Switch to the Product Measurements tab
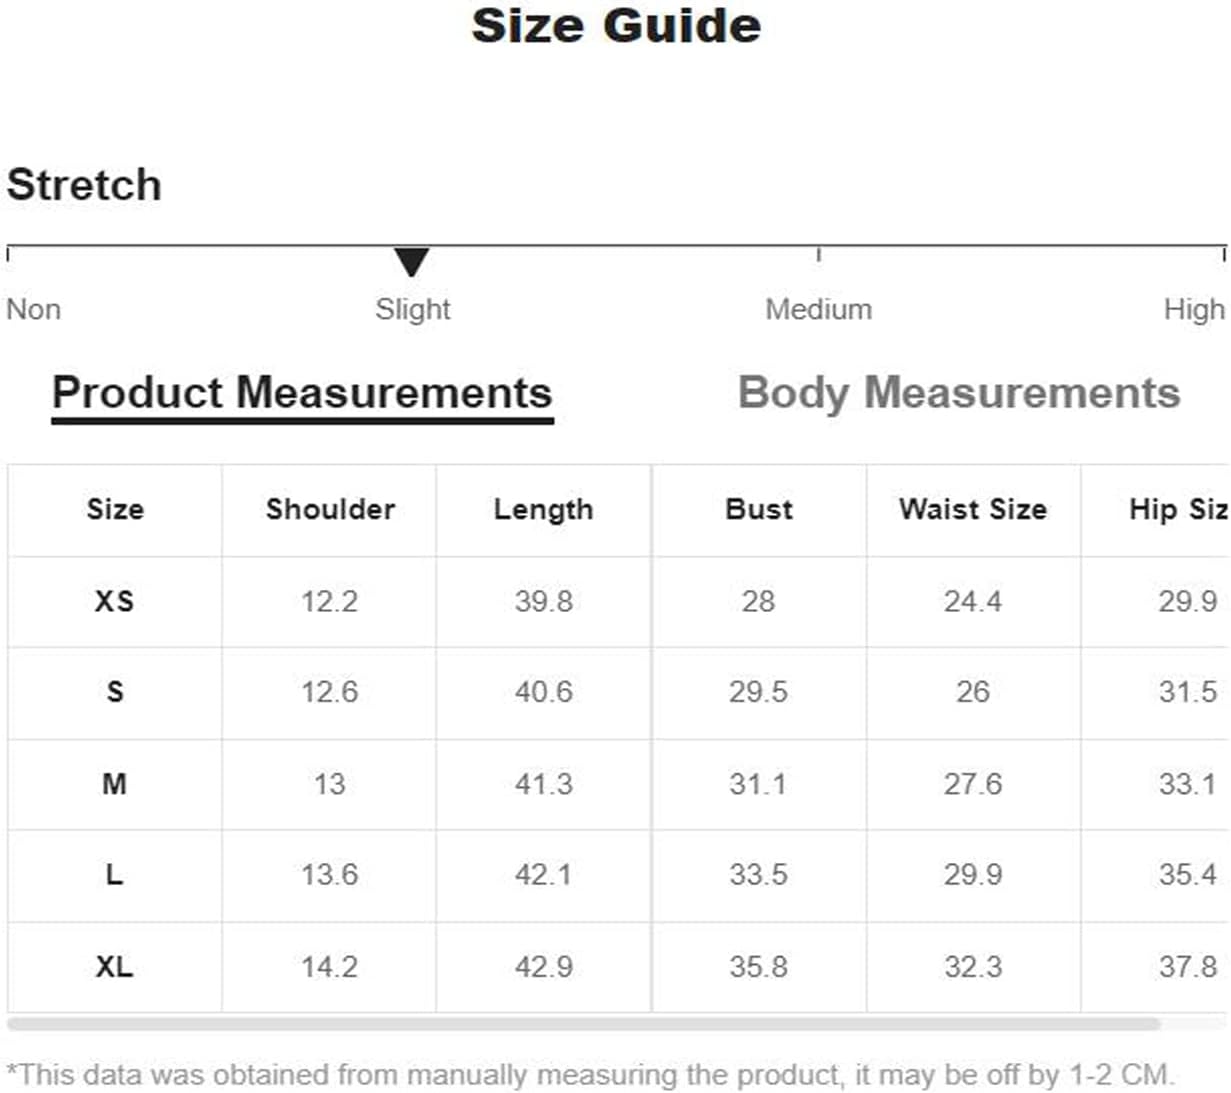Screen dimensions: 1231x1093 [x=302, y=393]
